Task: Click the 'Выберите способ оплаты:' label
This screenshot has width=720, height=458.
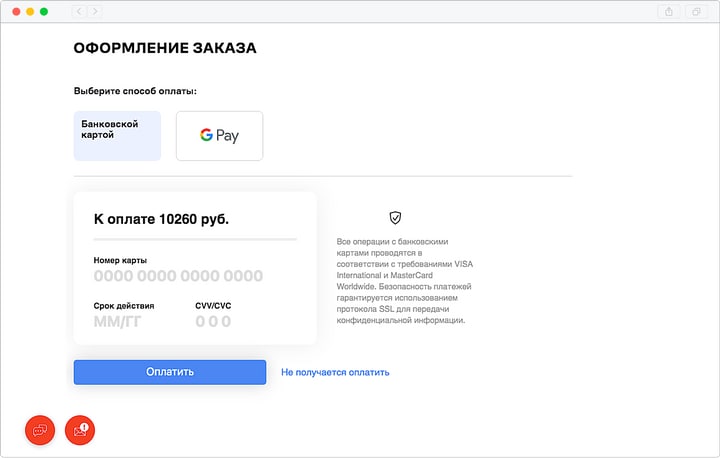Action: click(135, 91)
